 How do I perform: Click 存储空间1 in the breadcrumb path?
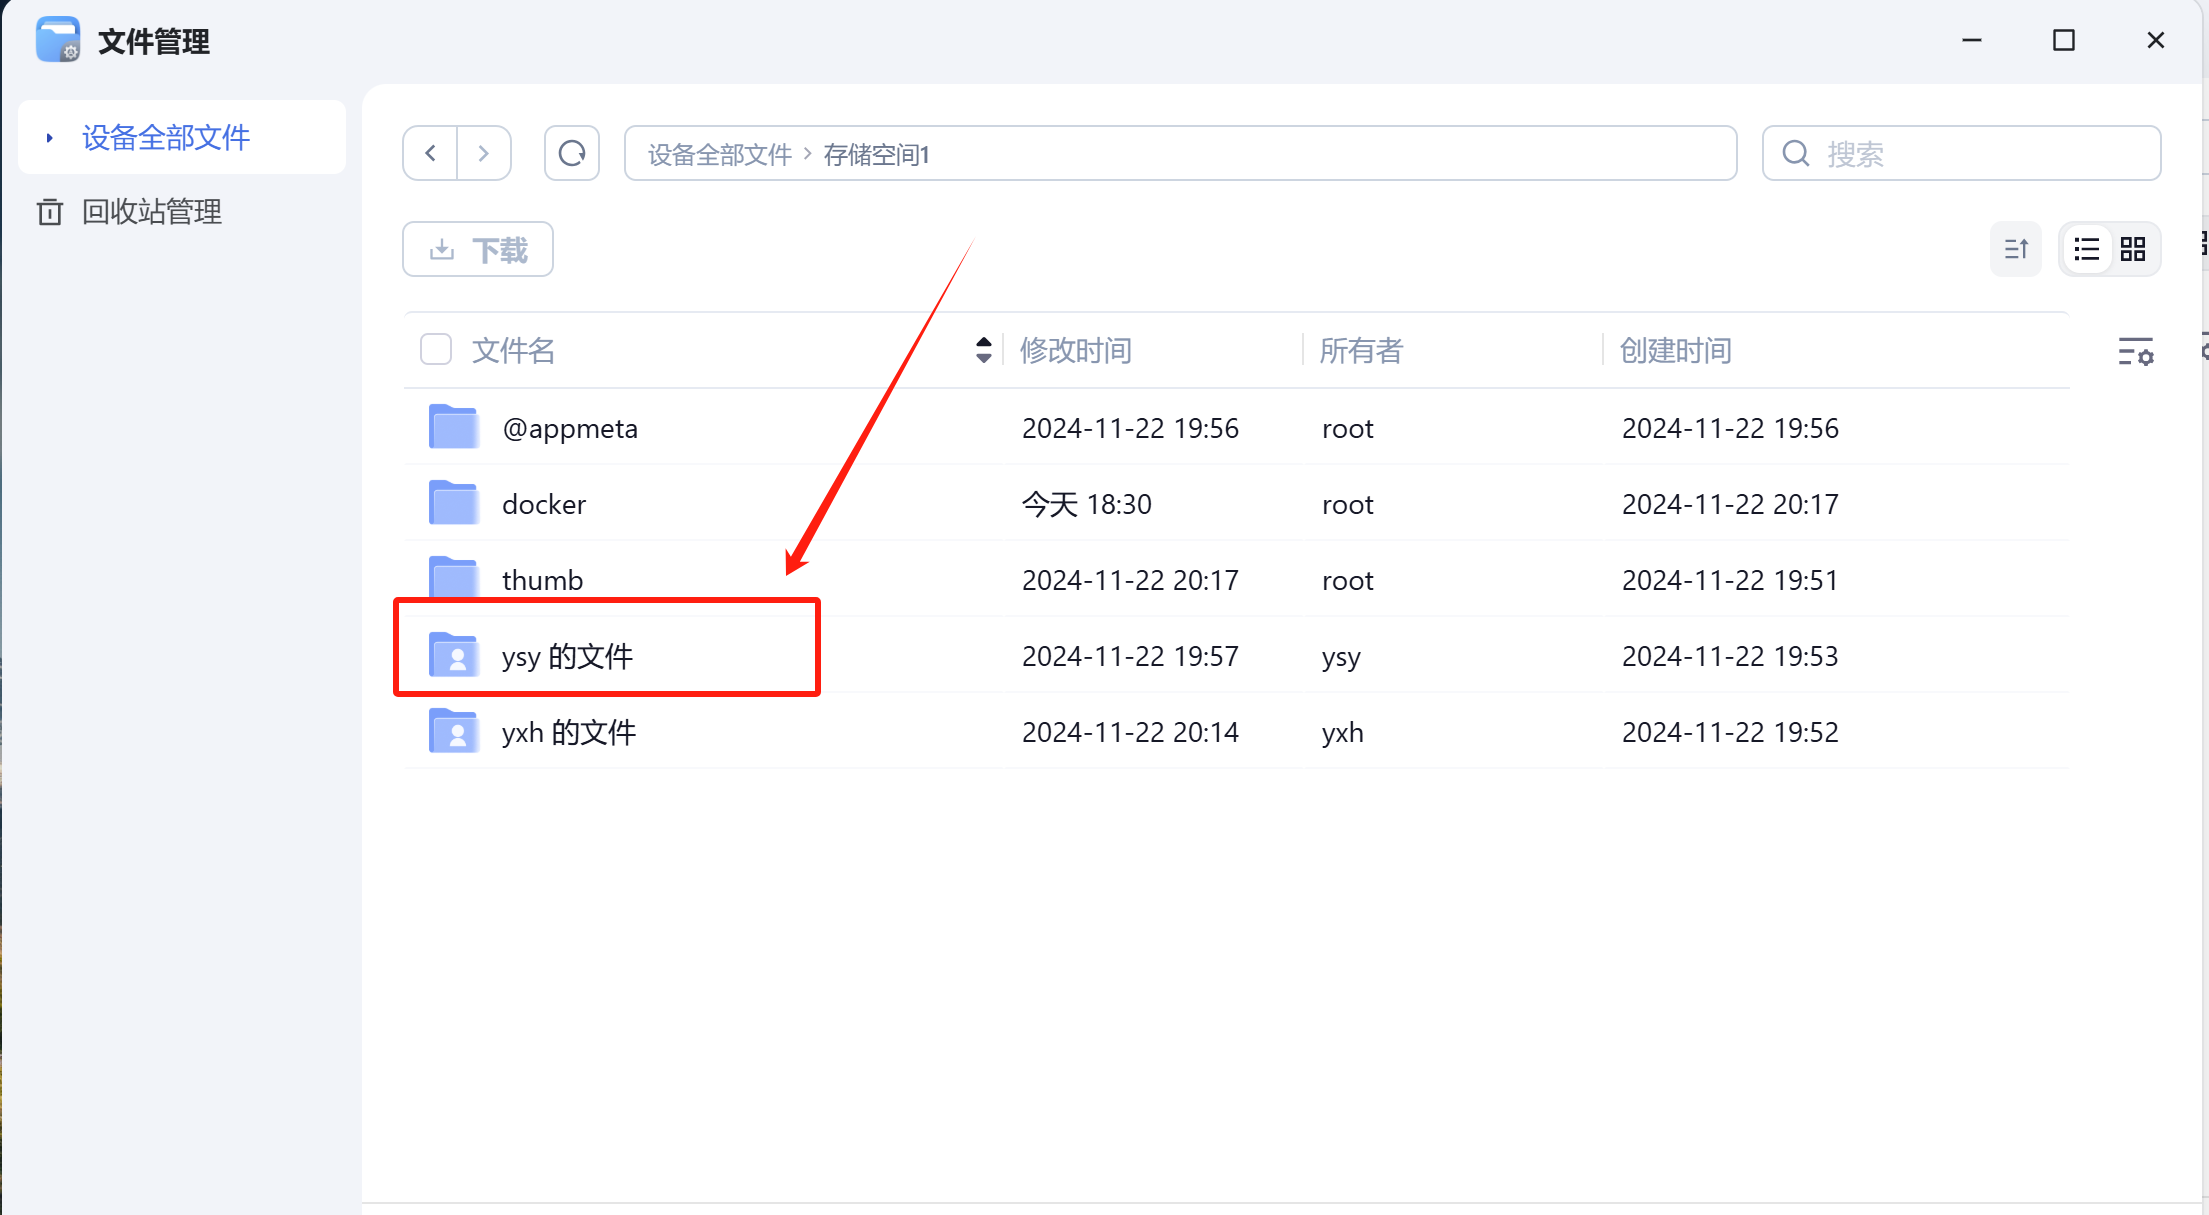(x=877, y=154)
